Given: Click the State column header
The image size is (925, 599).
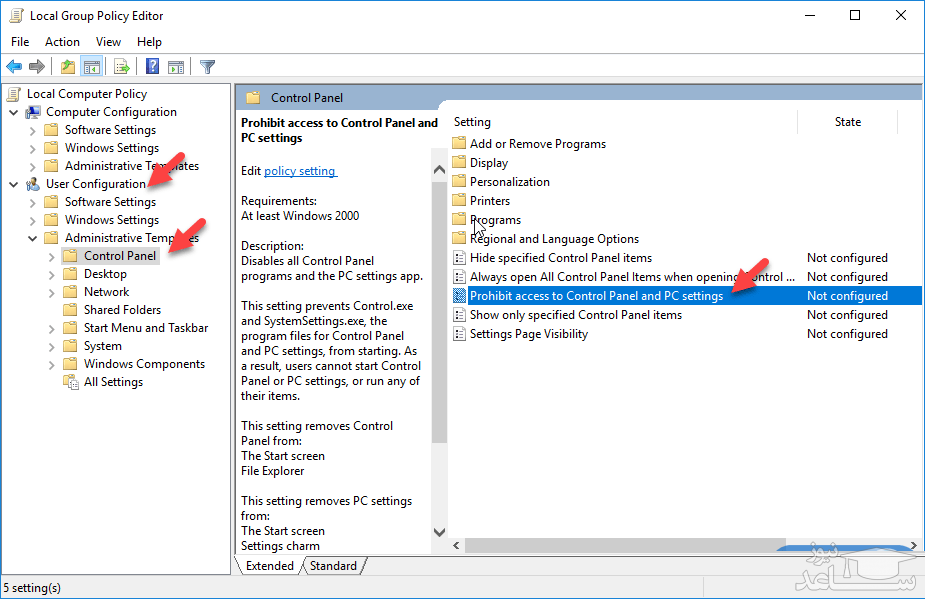Looking at the screenshot, I should pos(847,122).
